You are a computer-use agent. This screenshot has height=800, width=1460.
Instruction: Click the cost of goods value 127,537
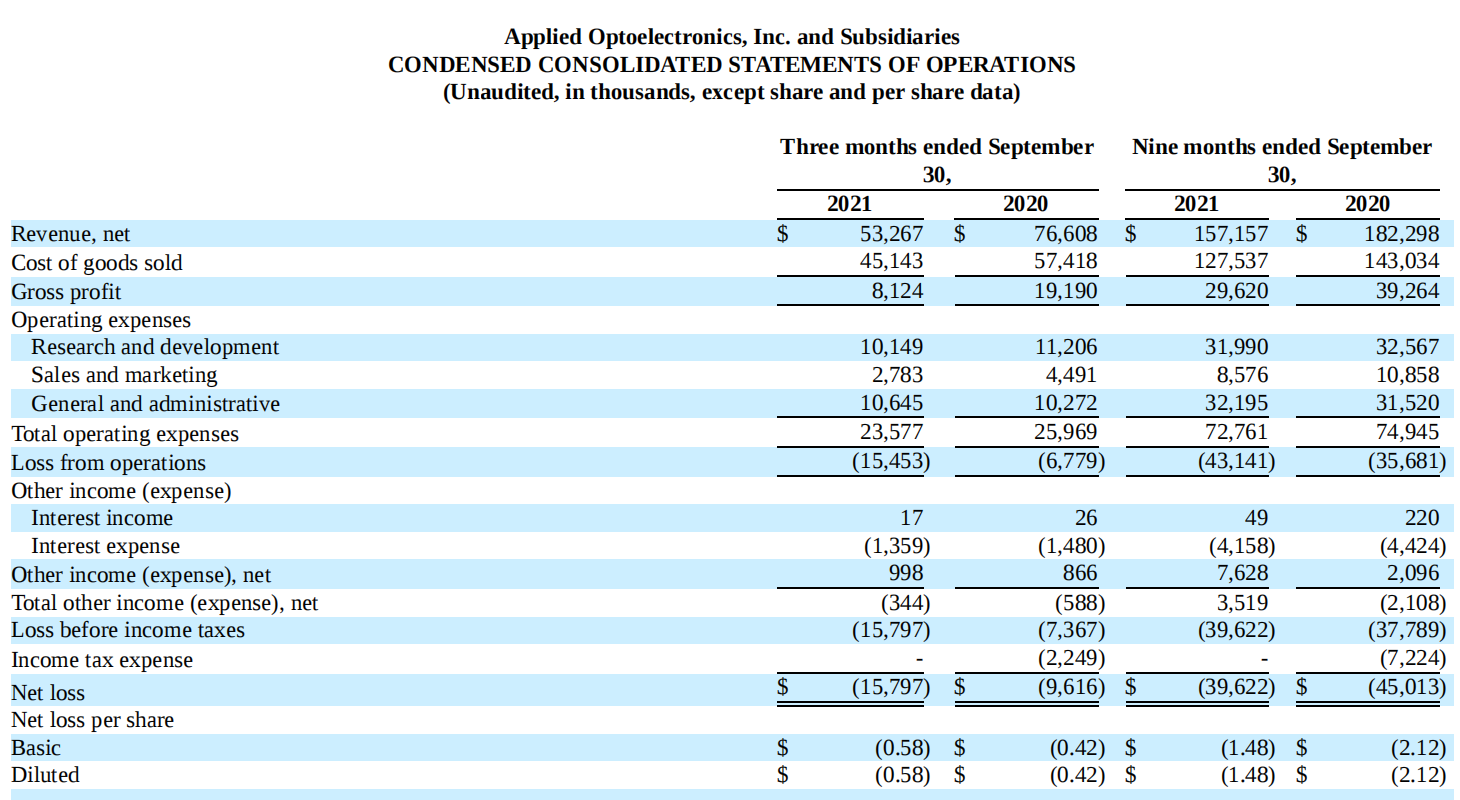tap(1231, 261)
